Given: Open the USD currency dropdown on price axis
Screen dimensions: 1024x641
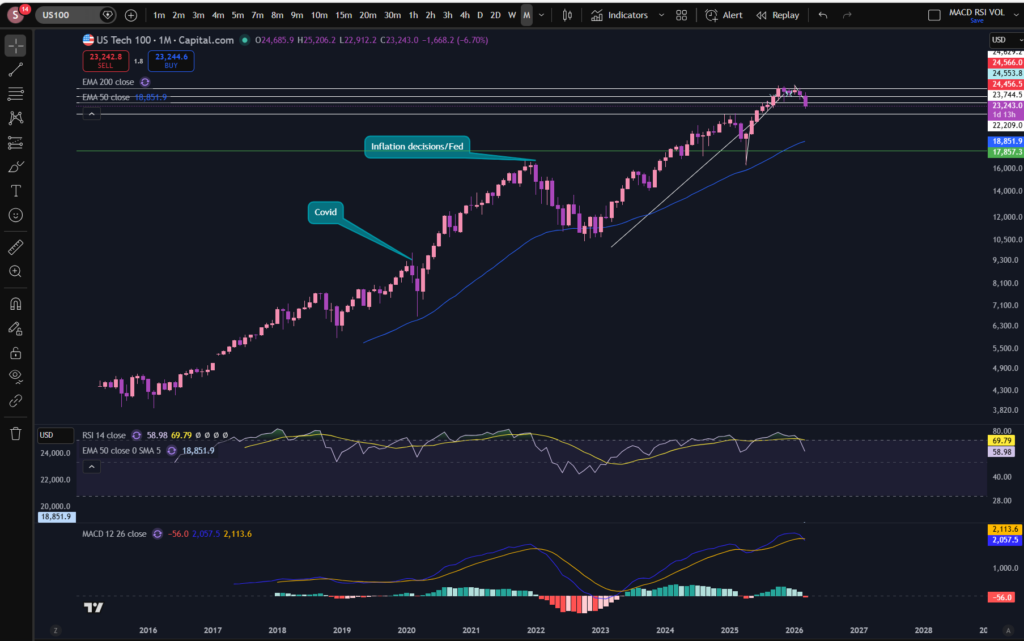Looking at the screenshot, I should (1006, 40).
